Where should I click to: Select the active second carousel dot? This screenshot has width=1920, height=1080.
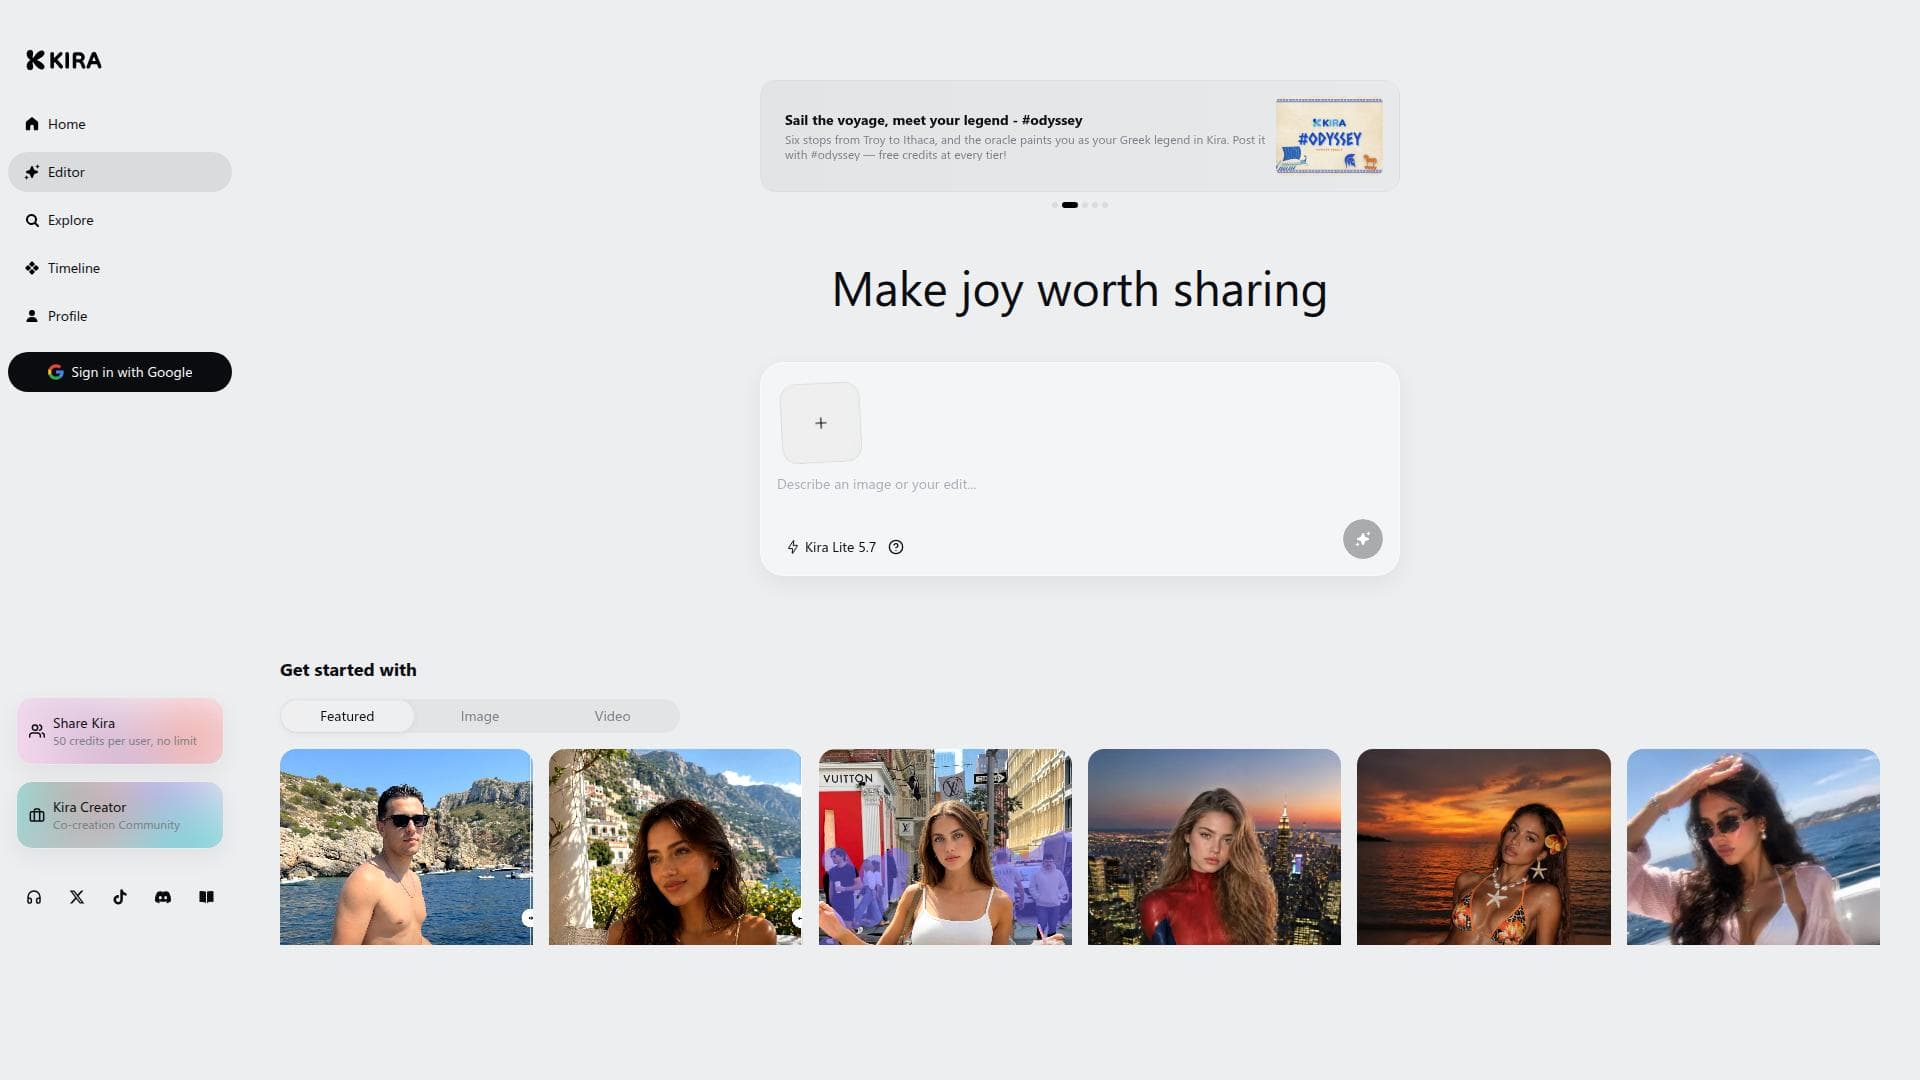click(x=1069, y=205)
